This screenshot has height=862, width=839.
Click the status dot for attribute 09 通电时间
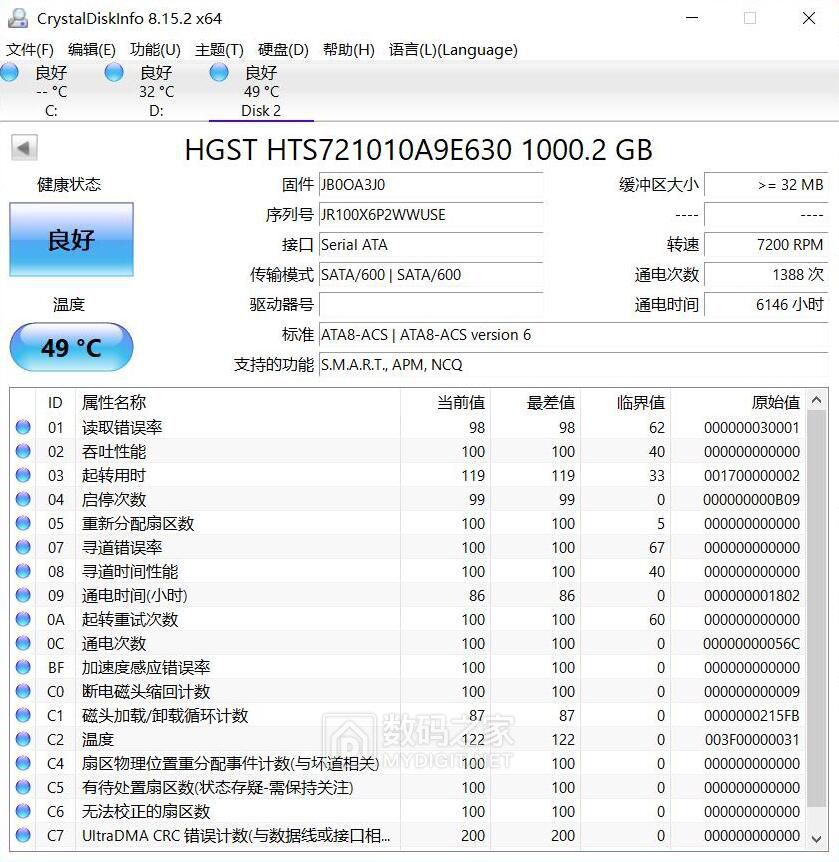[x=23, y=595]
